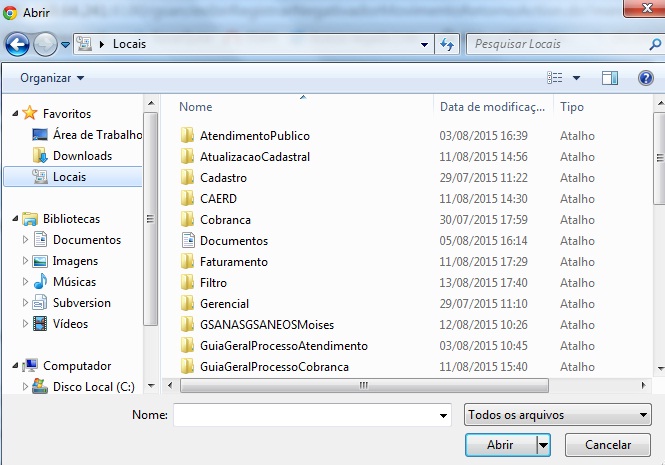Screen dimensions: 665x465
Task: Click the blue help icon
Action: [x=645, y=78]
